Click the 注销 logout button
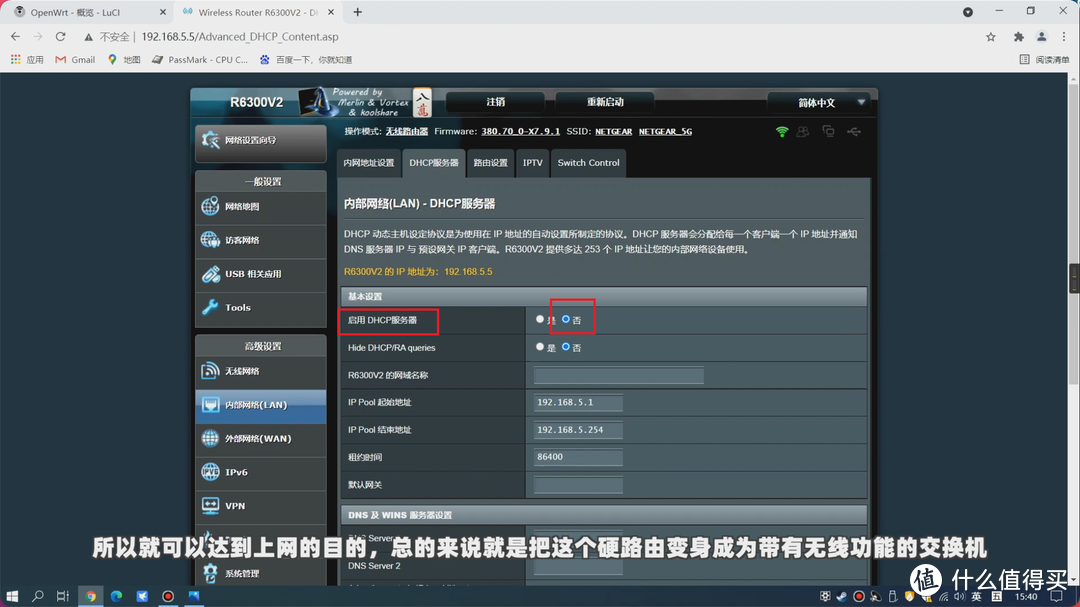Viewport: 1080px width, 607px height. click(x=495, y=102)
